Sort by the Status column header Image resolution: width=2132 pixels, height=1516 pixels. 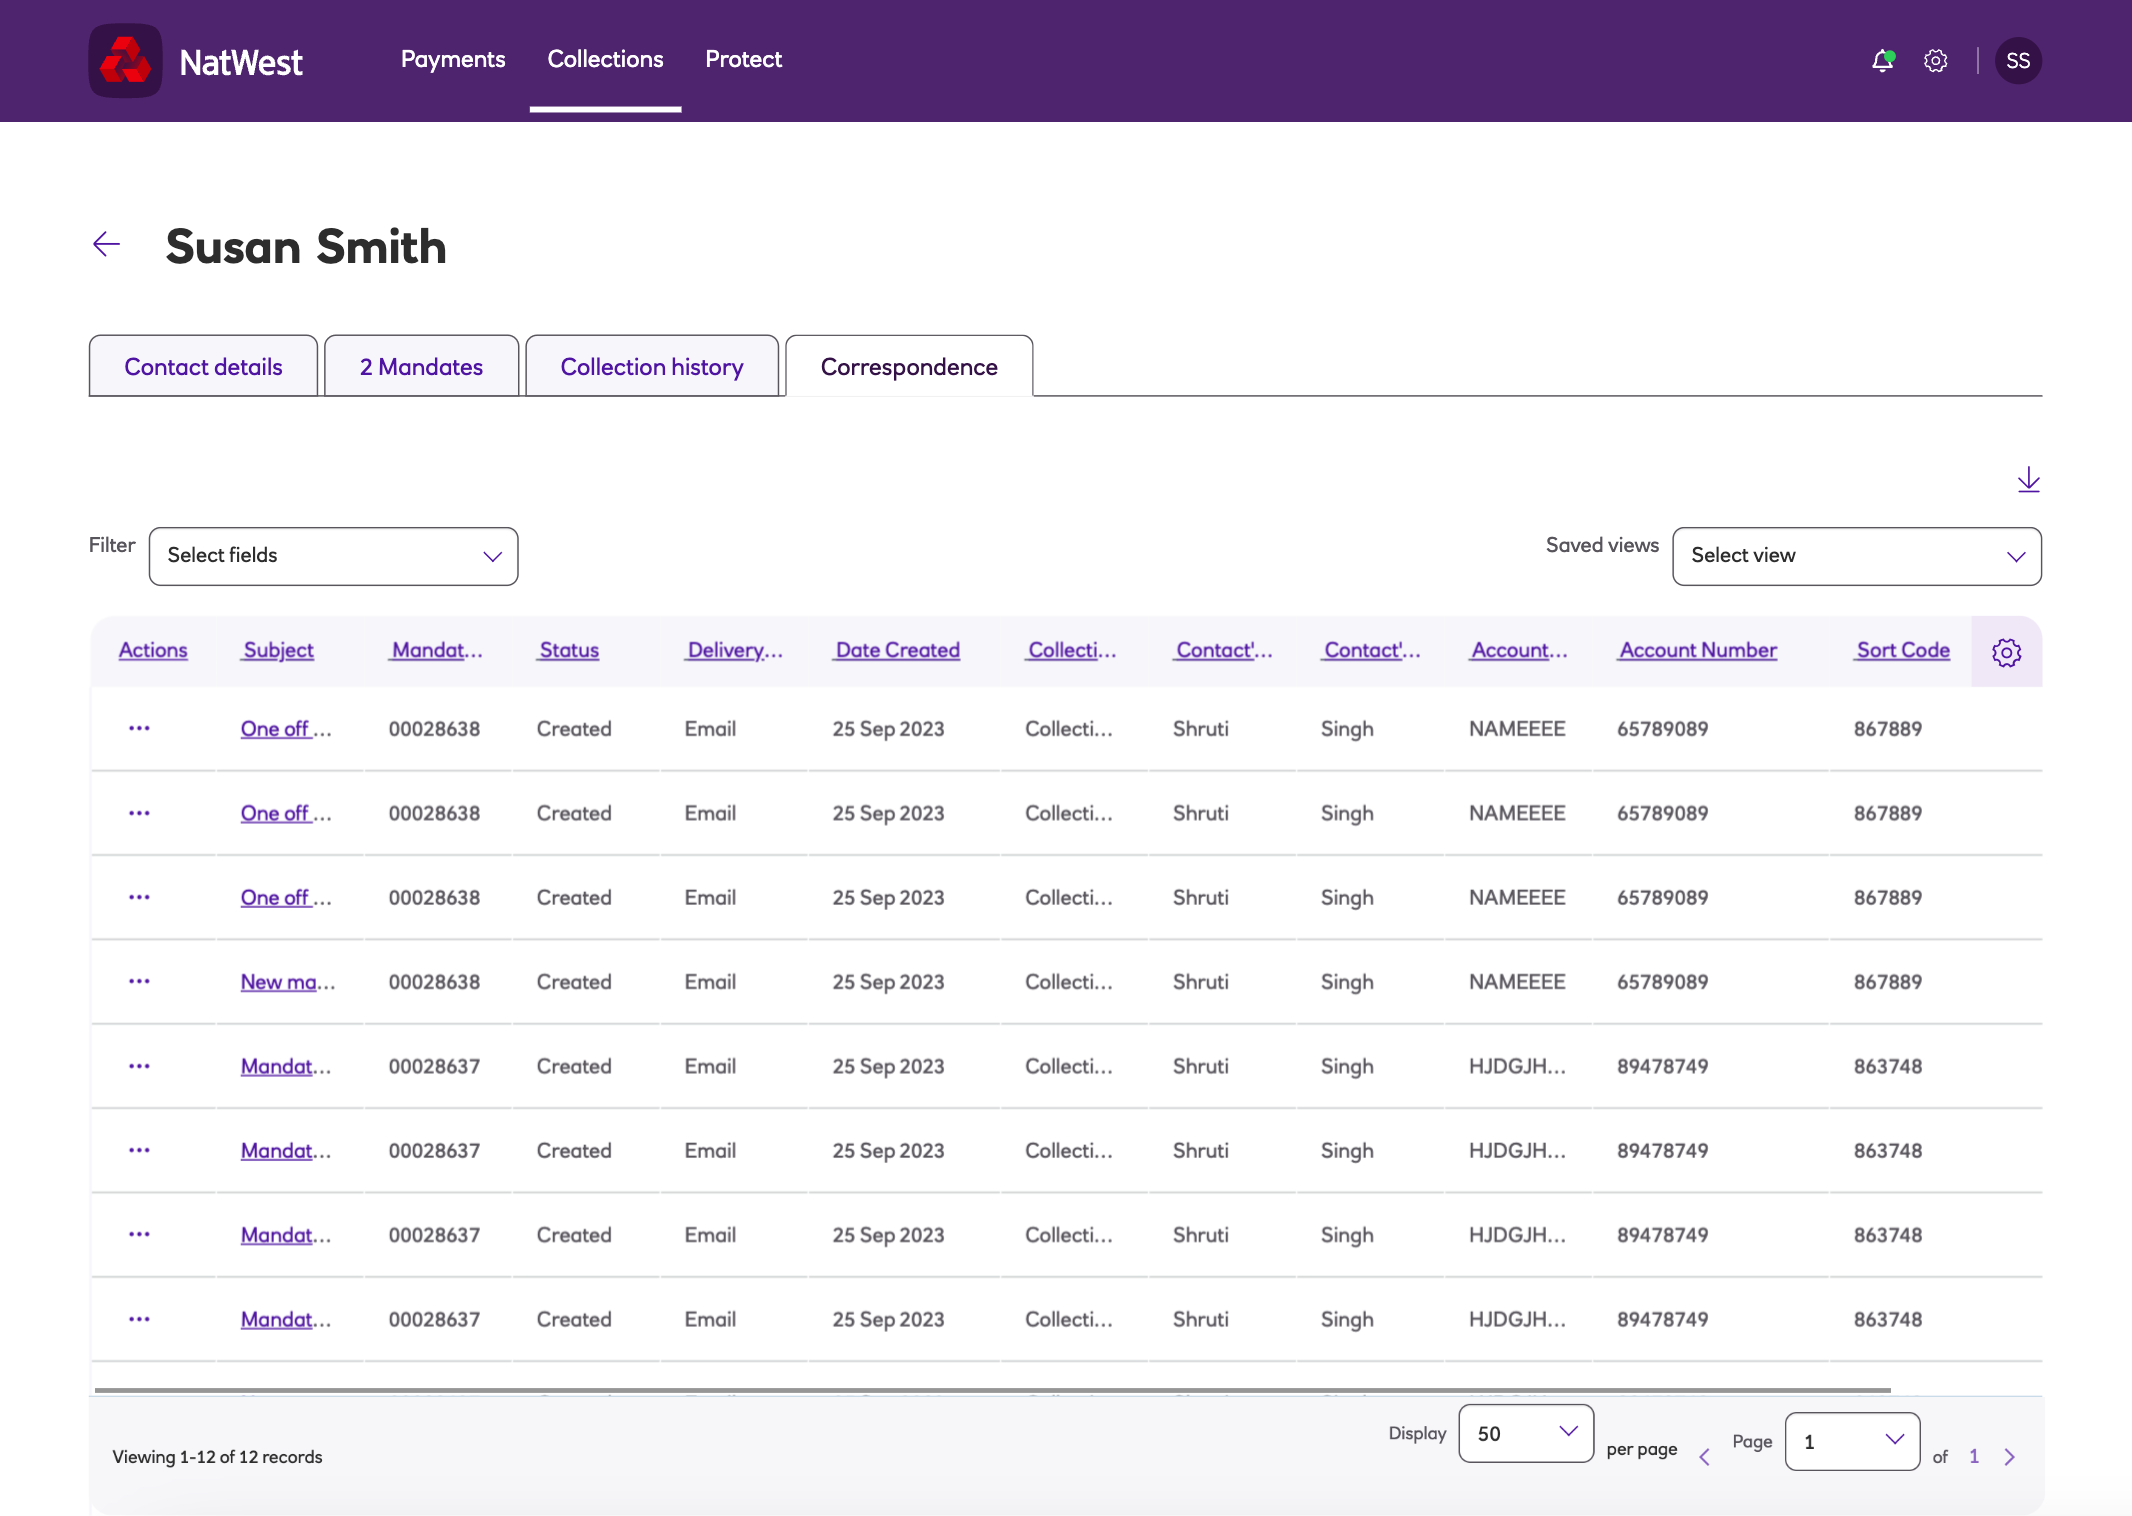569,650
